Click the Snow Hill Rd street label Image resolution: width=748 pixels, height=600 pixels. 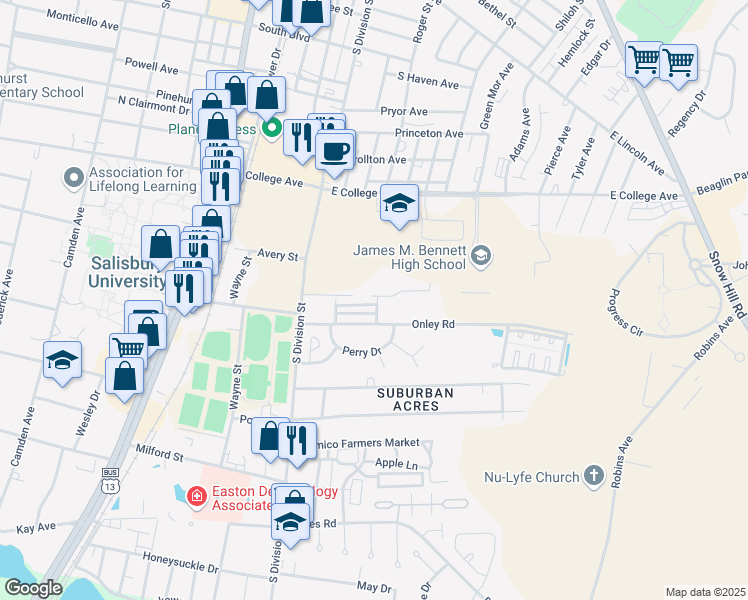point(727,285)
